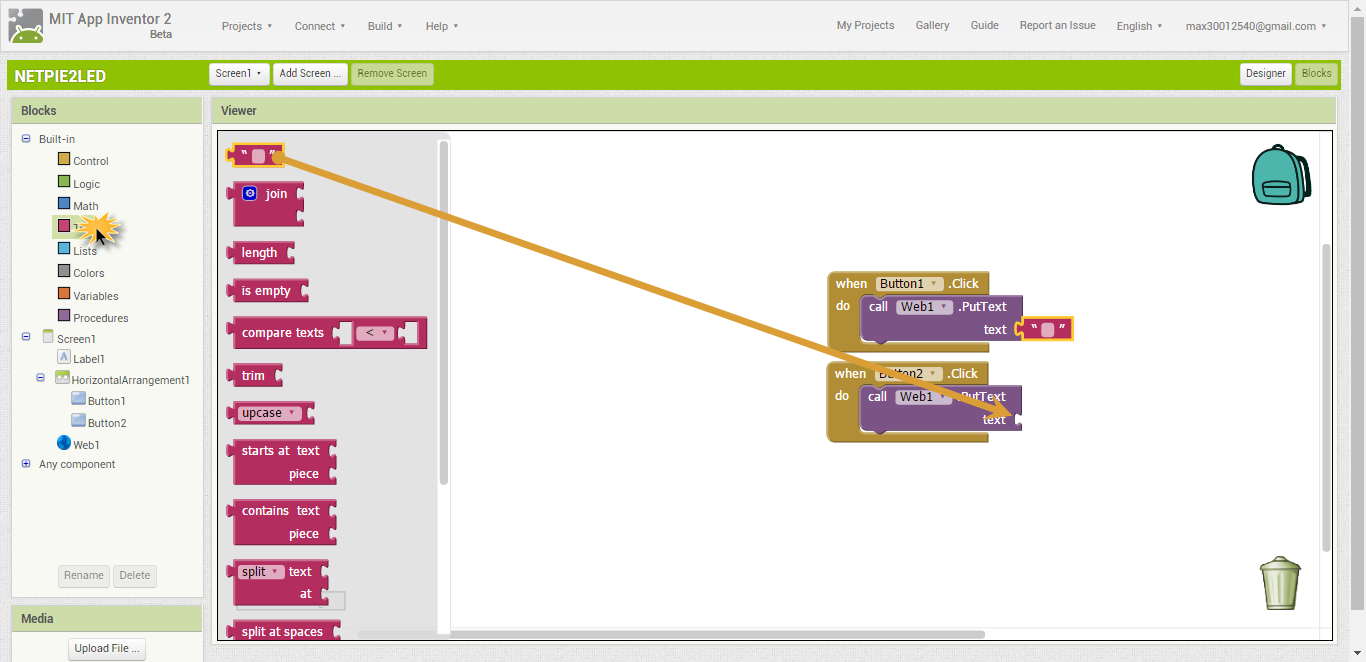The image size is (1366, 662).
Task: Select the Variables category color icon
Action: point(64,294)
